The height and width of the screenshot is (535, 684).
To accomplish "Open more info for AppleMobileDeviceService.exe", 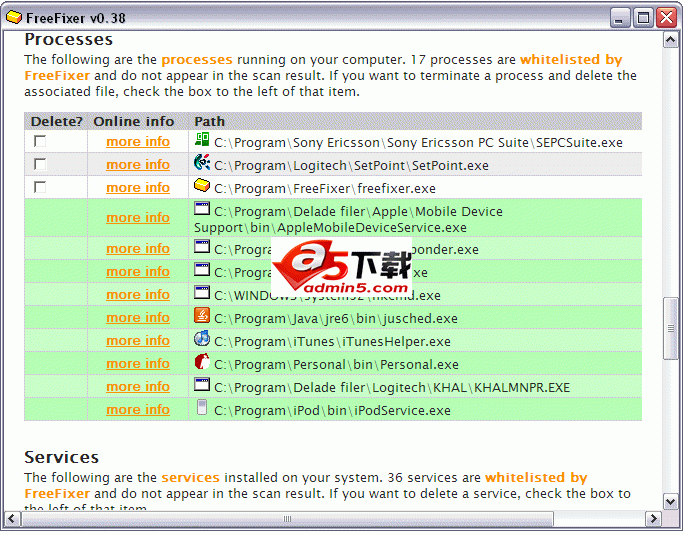I will pyautogui.click(x=138, y=218).
